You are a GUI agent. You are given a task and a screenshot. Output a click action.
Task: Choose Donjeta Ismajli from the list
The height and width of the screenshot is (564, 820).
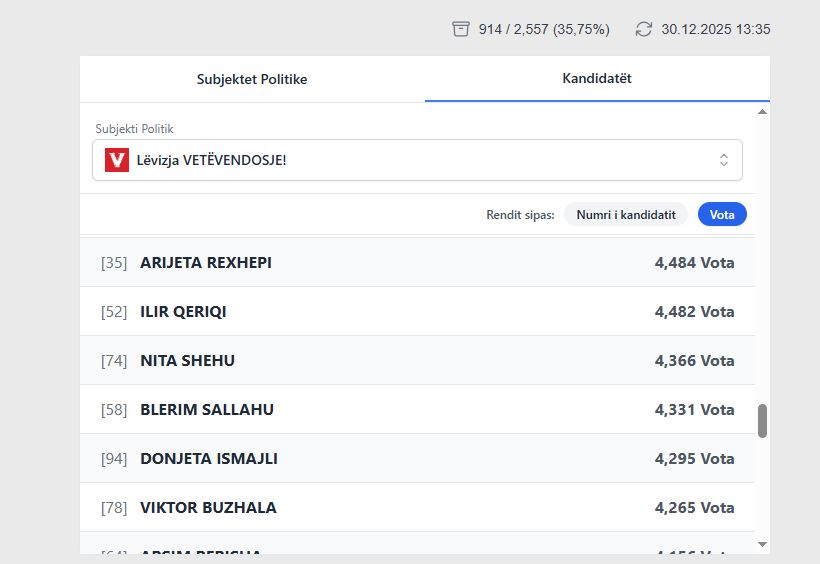(417, 459)
